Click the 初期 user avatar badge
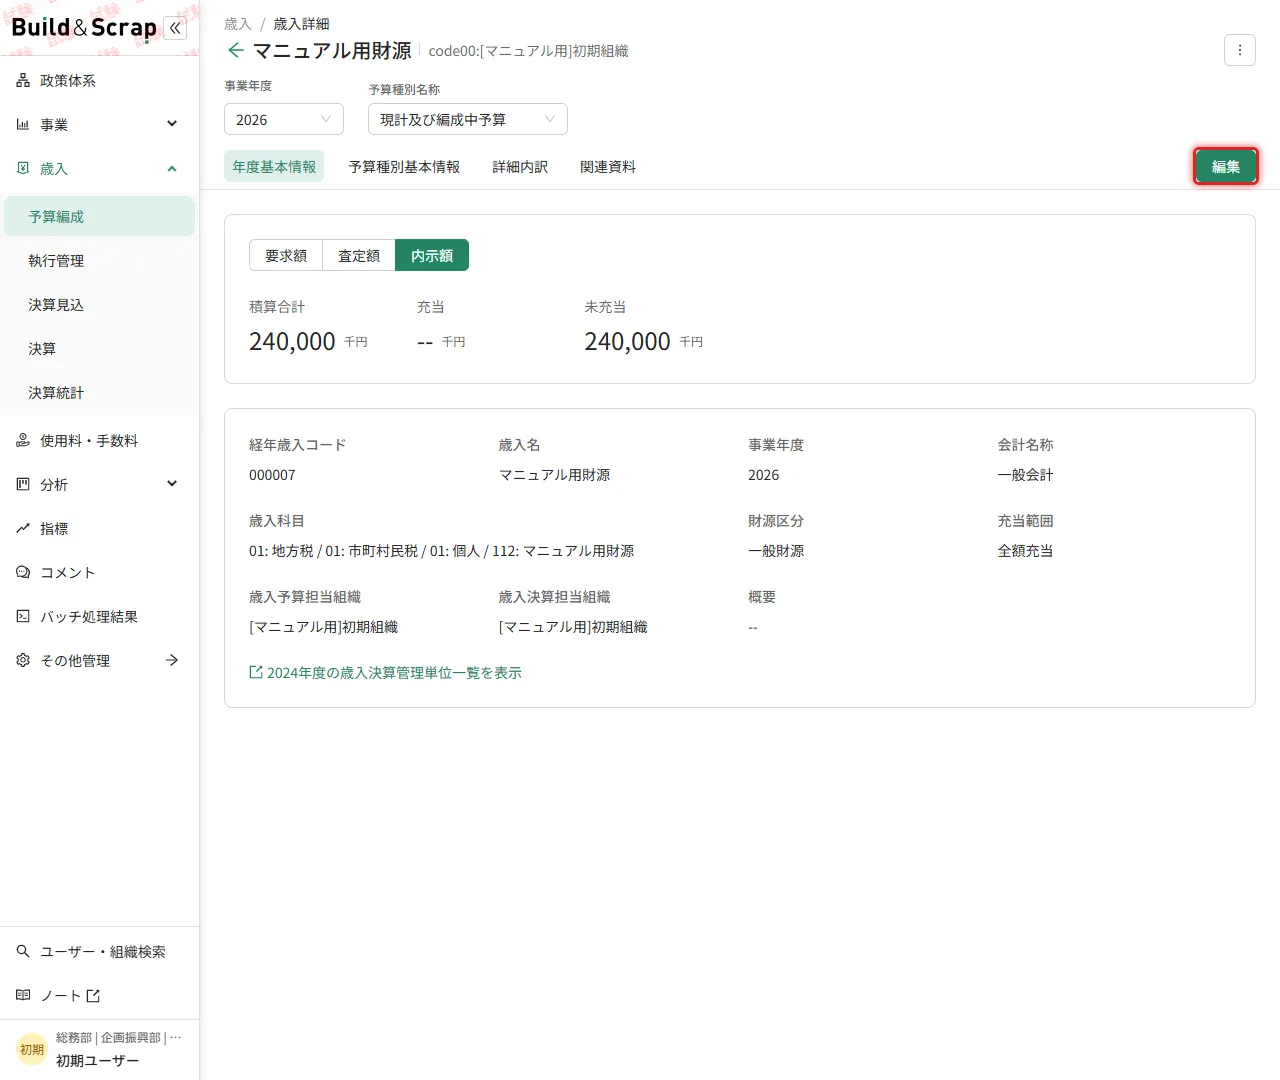The width and height of the screenshot is (1280, 1080). 32,1050
